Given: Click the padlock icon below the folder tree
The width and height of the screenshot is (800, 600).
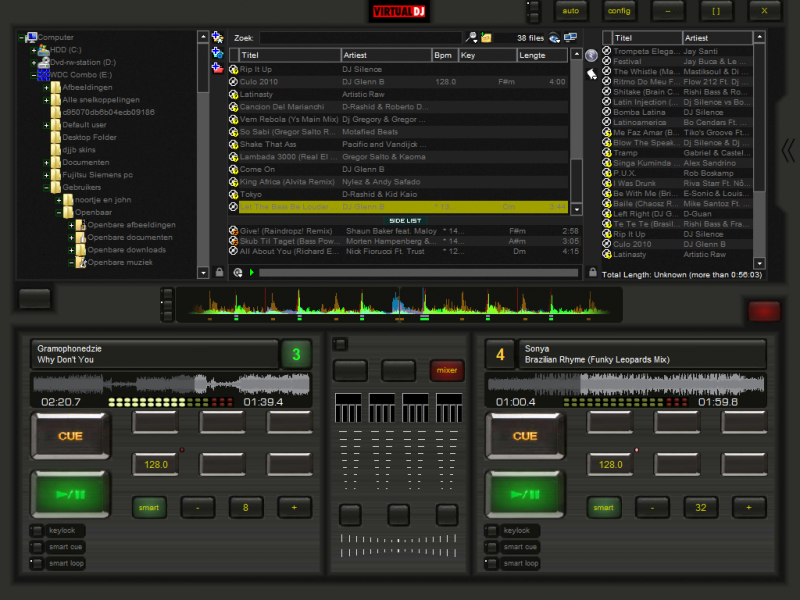Looking at the screenshot, I should tap(219, 272).
